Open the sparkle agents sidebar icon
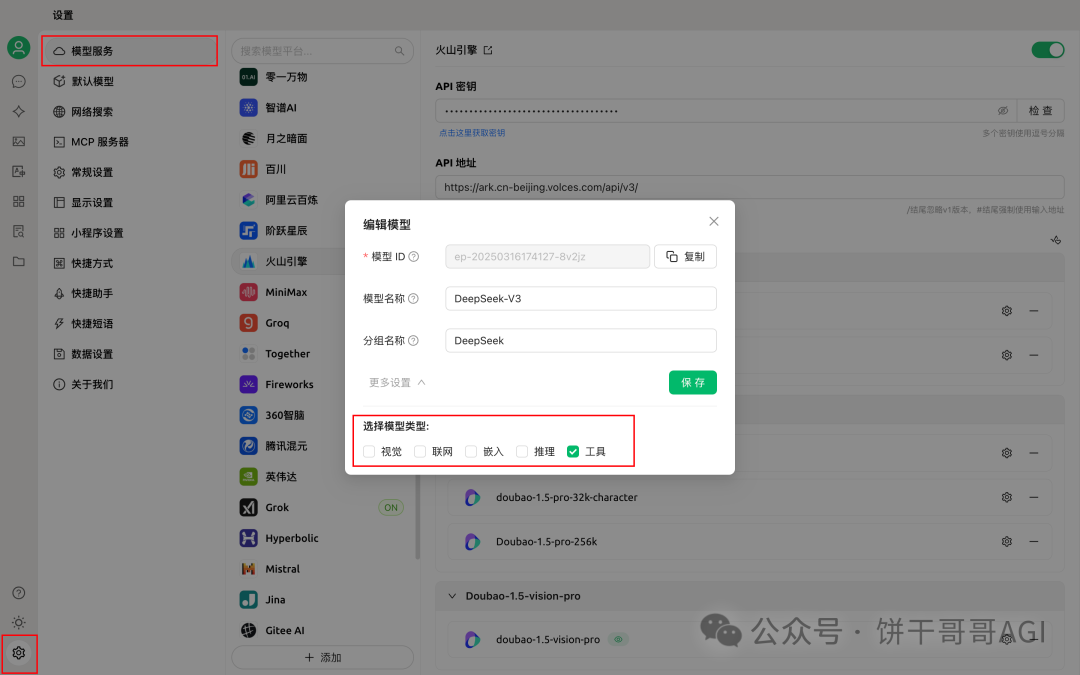Screen dimensions: 1080x675 [x=19, y=112]
